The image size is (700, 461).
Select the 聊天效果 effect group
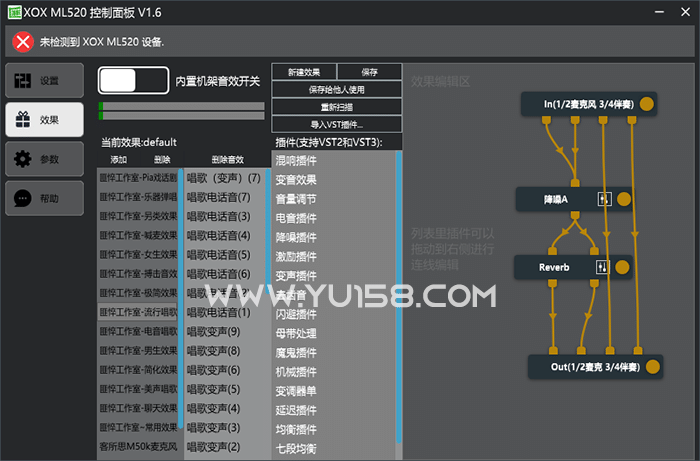138,408
